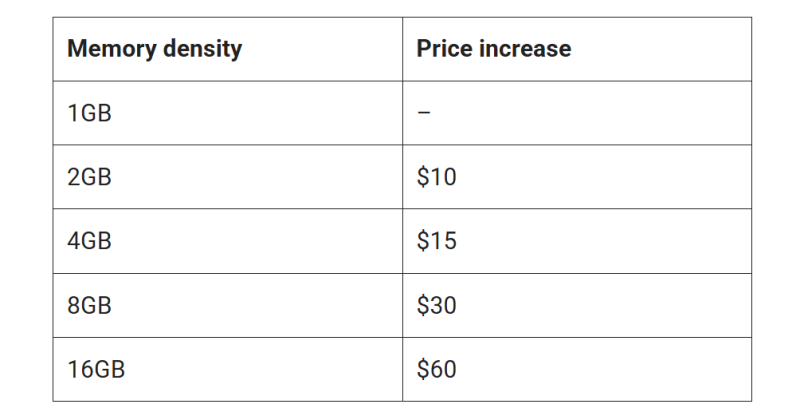Select the 8GB memory cell
The image size is (800, 416).
[89, 305]
